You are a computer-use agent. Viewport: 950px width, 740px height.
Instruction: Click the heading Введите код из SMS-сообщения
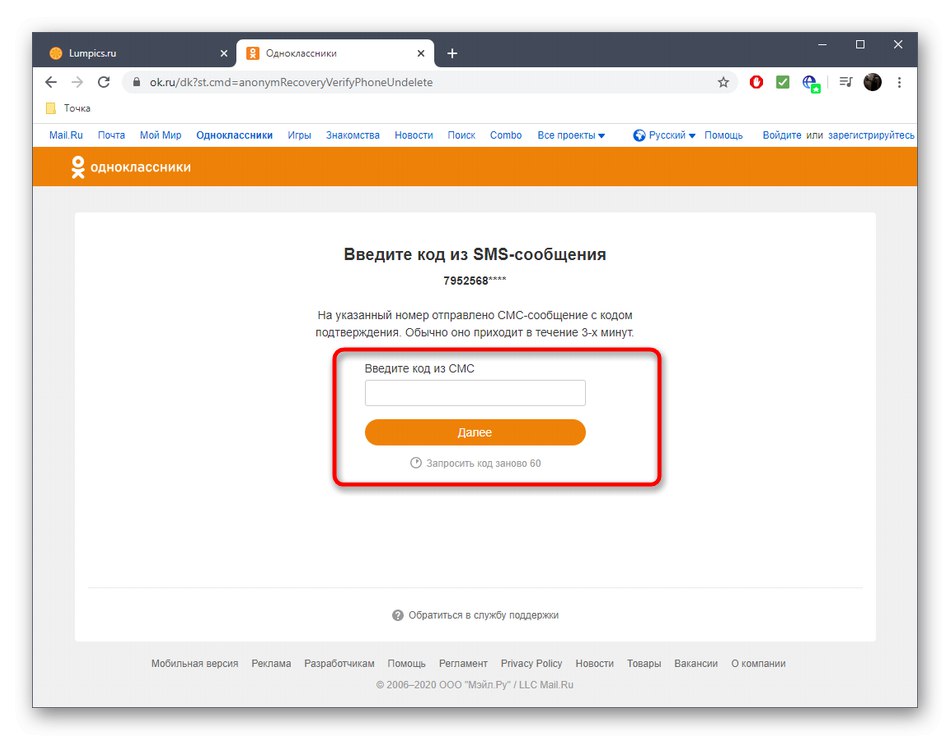click(x=474, y=254)
